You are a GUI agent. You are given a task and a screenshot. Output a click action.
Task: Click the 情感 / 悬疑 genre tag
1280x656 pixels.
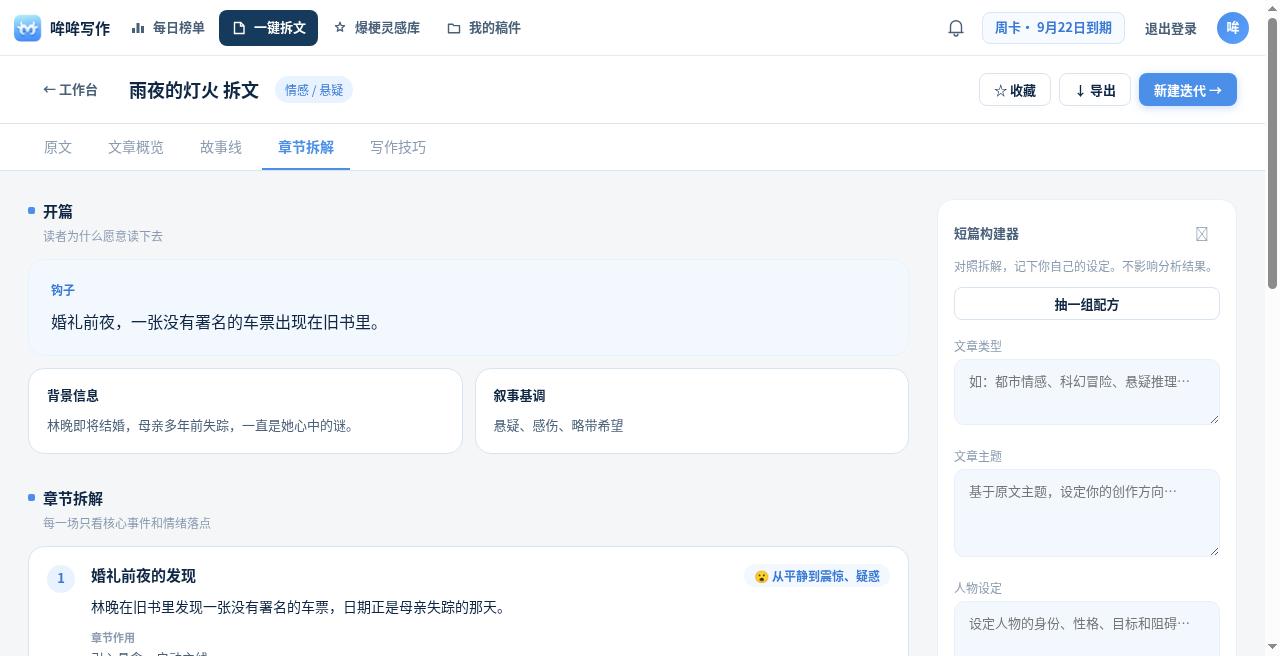coord(314,90)
